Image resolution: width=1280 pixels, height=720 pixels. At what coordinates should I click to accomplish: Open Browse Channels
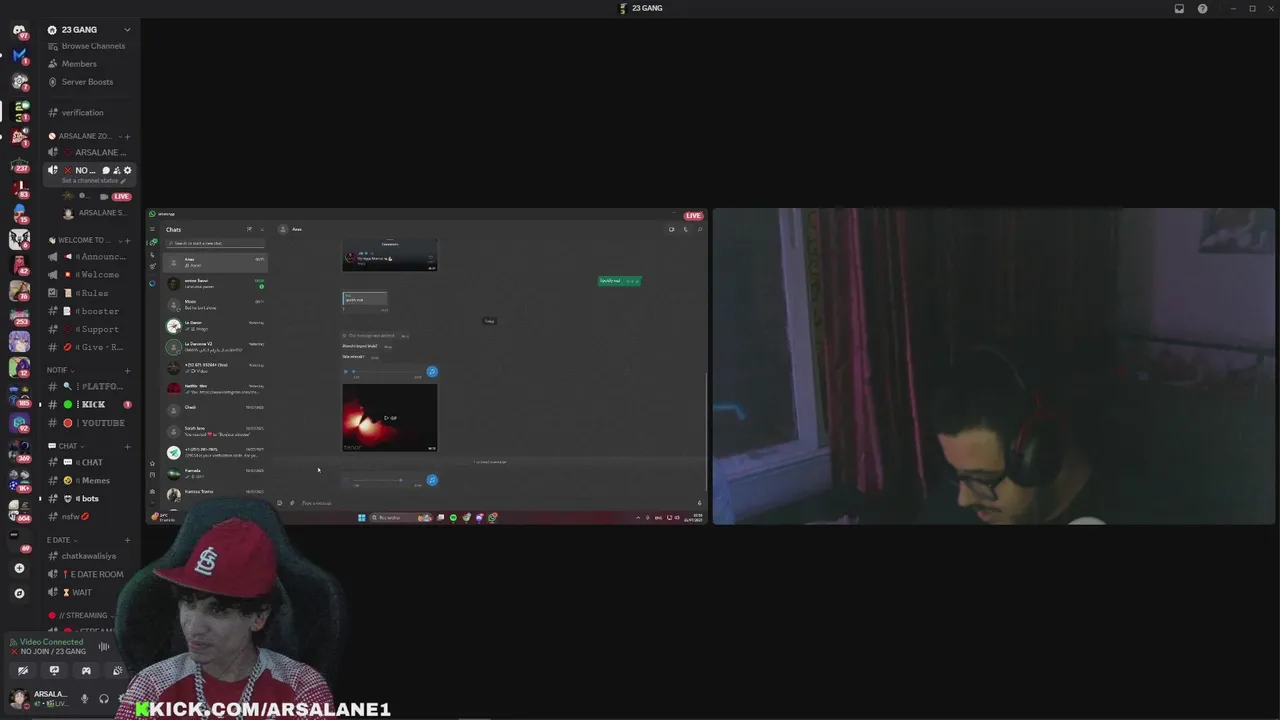[x=89, y=46]
